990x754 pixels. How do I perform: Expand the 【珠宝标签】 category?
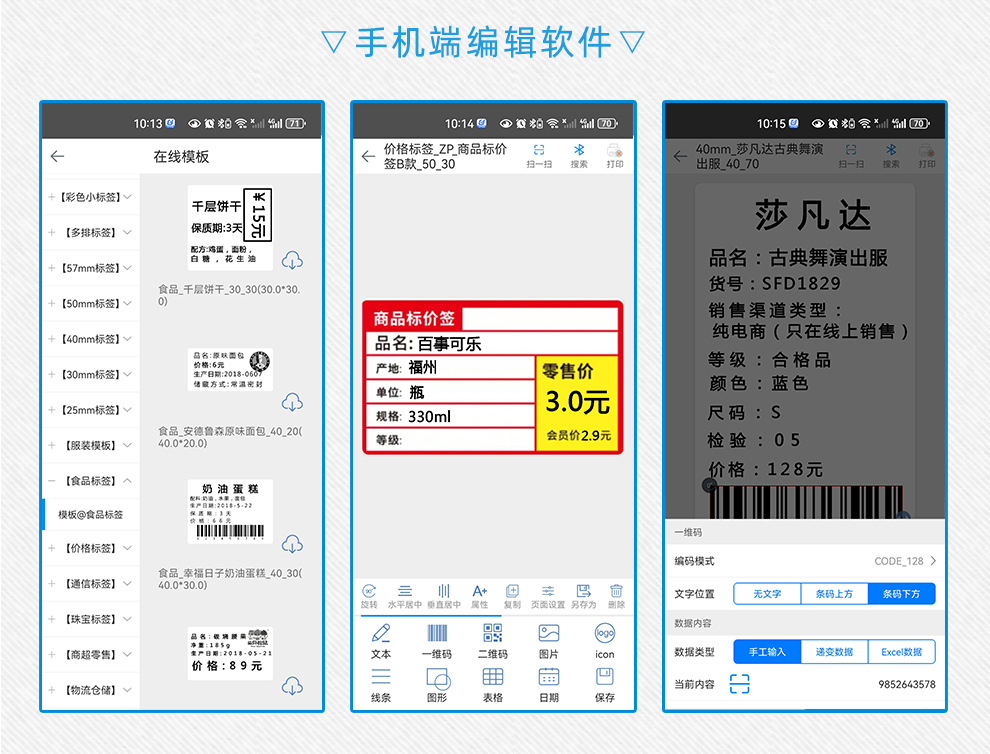(91, 619)
